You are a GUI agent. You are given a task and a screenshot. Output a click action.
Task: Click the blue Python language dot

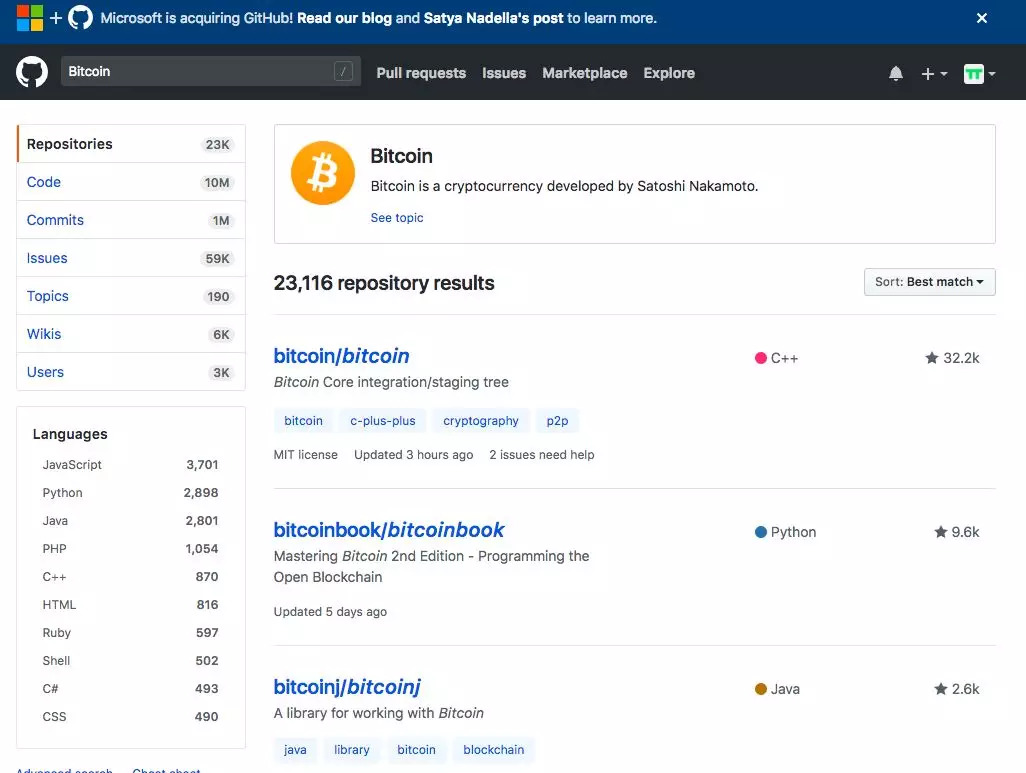tap(760, 532)
